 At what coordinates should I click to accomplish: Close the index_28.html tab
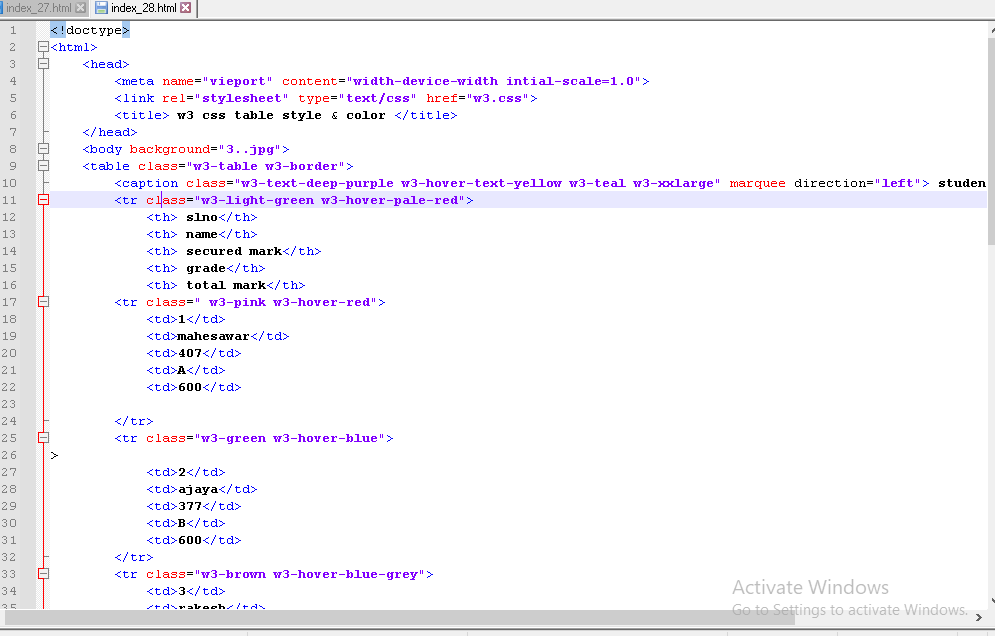(185, 8)
